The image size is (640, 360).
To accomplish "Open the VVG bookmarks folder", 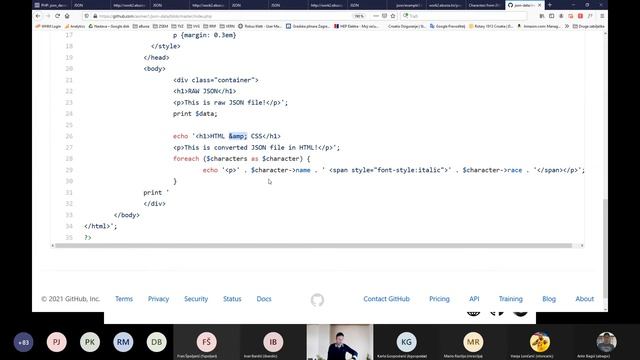I will [x=193, y=26].
